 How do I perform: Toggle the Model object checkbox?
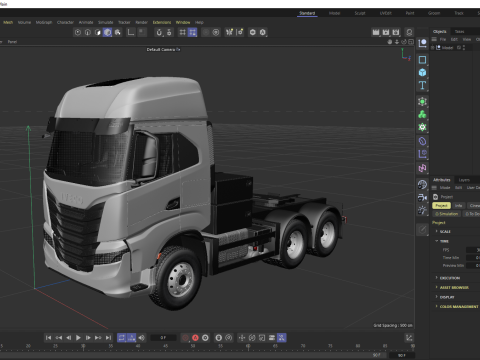459,48
